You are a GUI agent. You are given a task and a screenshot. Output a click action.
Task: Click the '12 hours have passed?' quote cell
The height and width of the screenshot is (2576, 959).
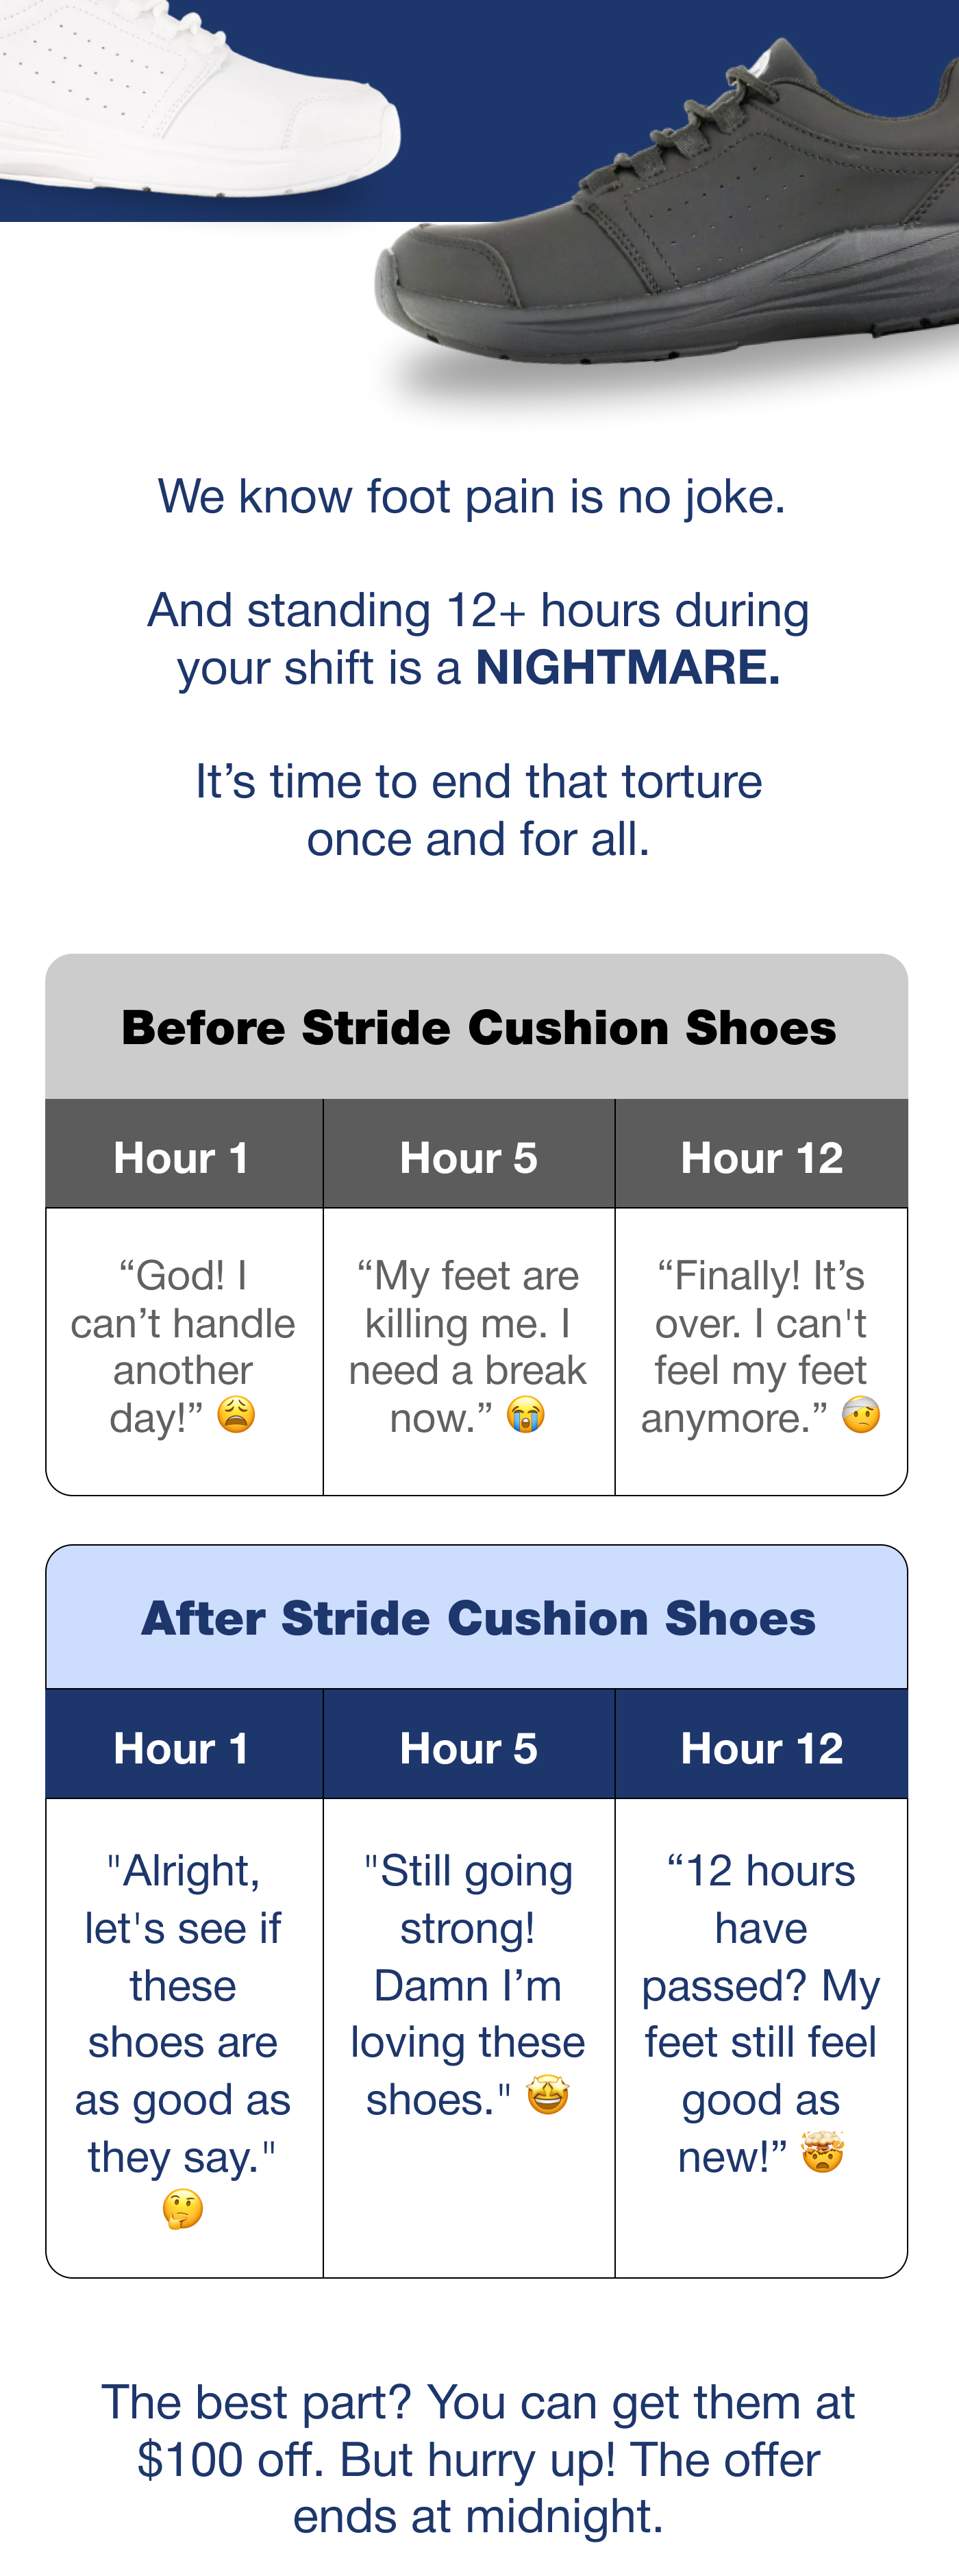(x=762, y=2038)
